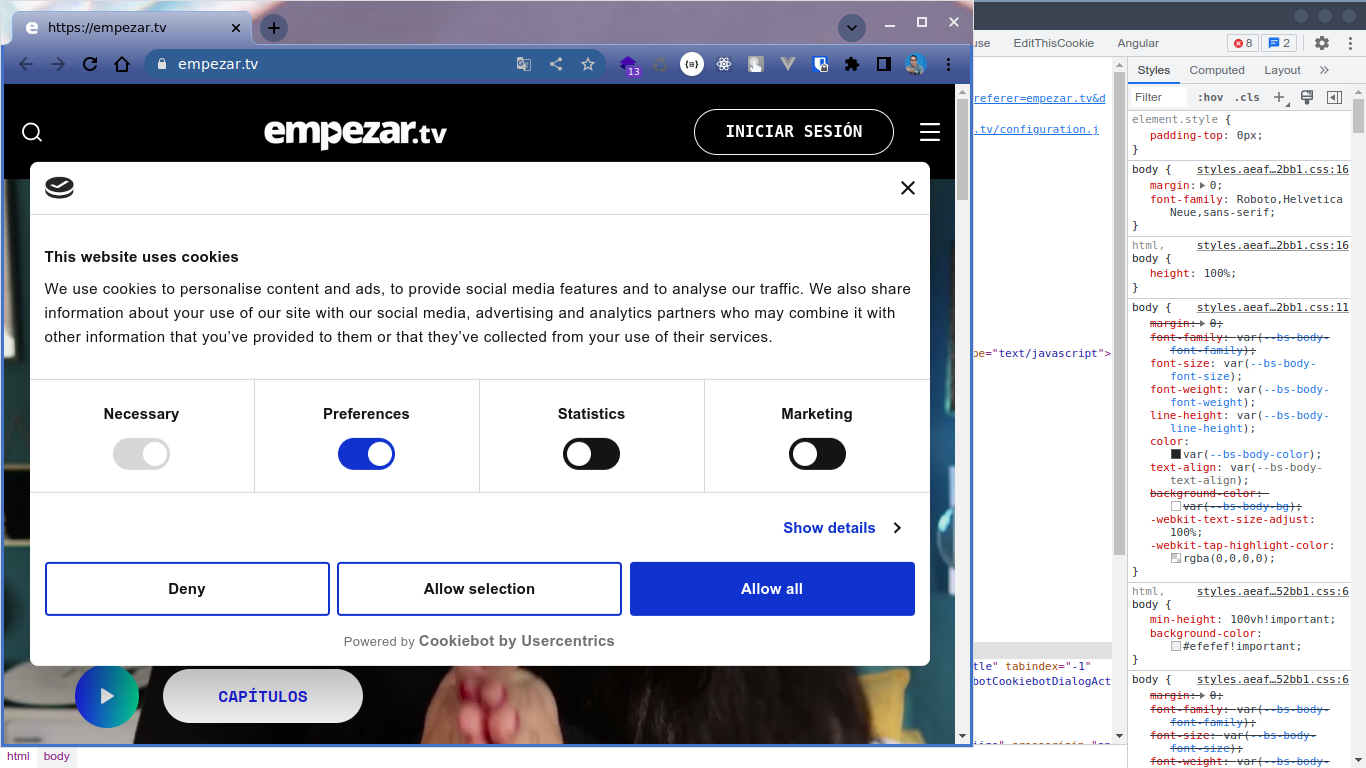Image resolution: width=1366 pixels, height=768 pixels.
Task: Open the INICIAR SESIÓN button
Action: point(793,131)
